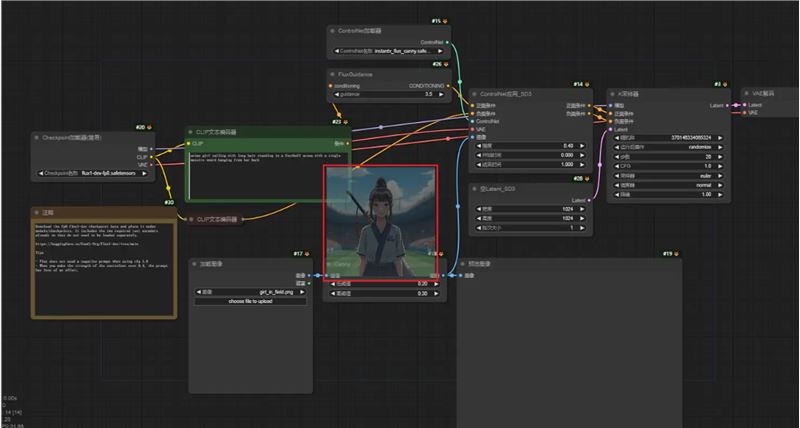Viewport: 800px width, 428px height.
Task: Click the fox badge next to #15
Action: 445,21
